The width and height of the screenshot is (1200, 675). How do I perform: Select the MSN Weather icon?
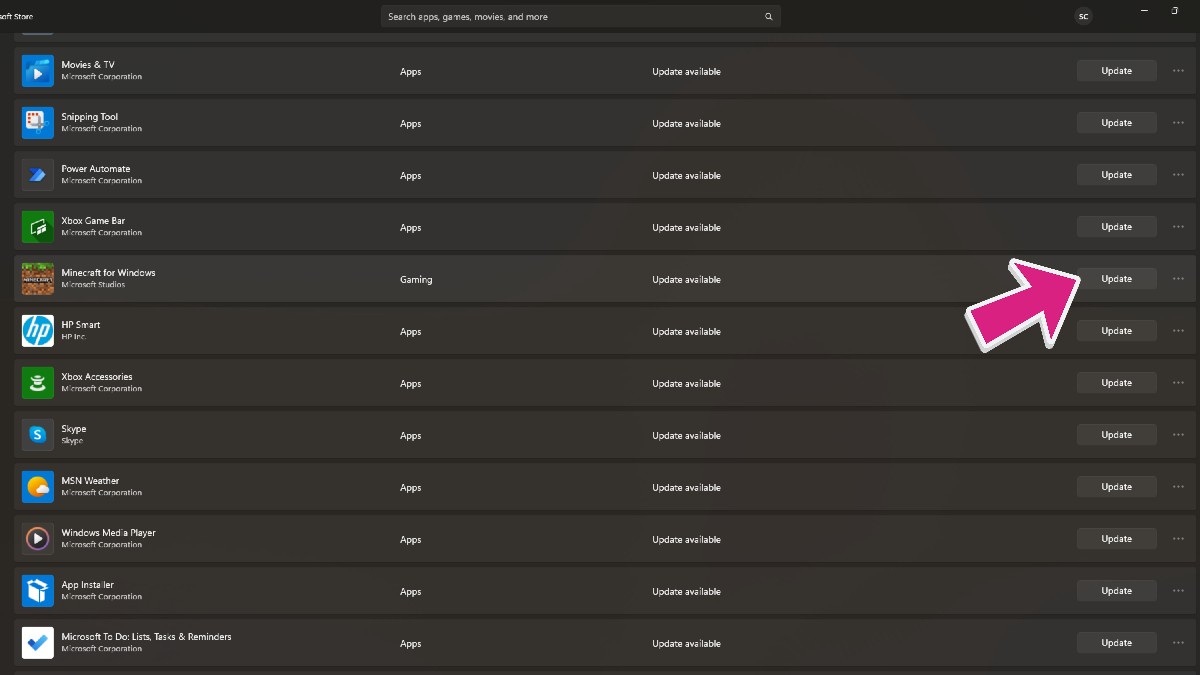(x=38, y=487)
